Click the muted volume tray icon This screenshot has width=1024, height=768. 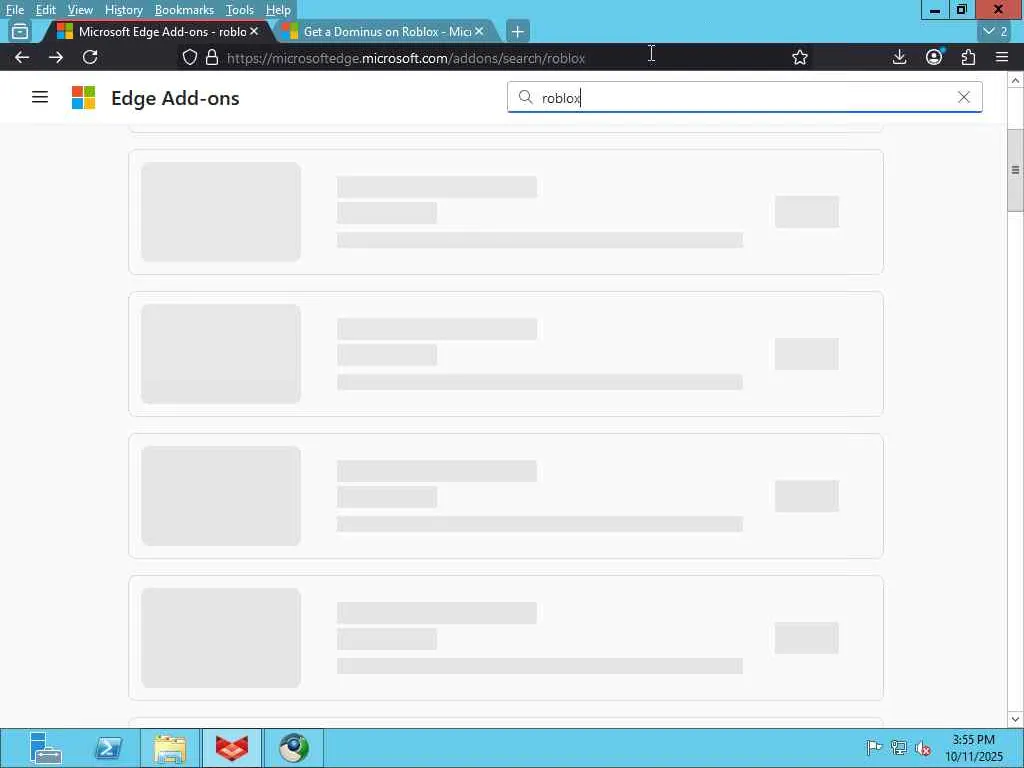click(x=923, y=748)
